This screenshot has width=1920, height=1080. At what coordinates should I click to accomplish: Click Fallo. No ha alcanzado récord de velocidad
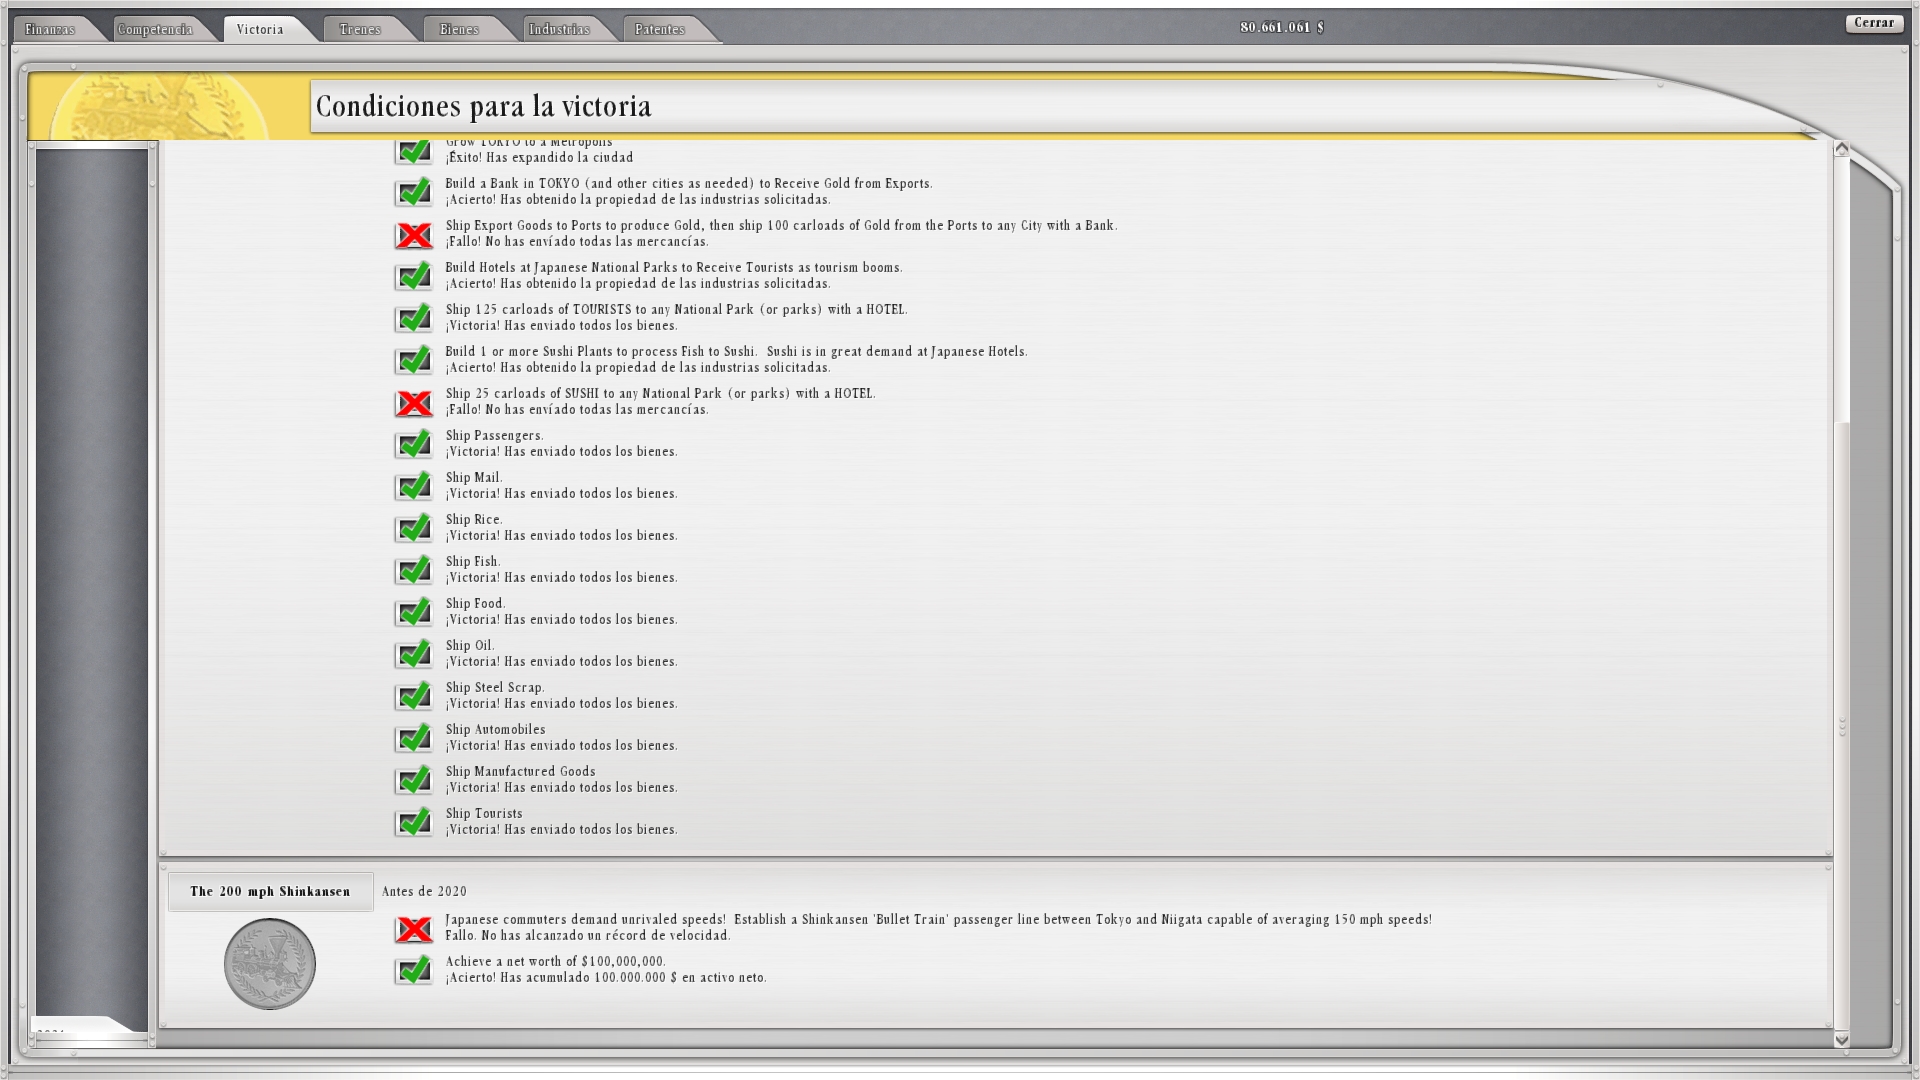tap(588, 935)
